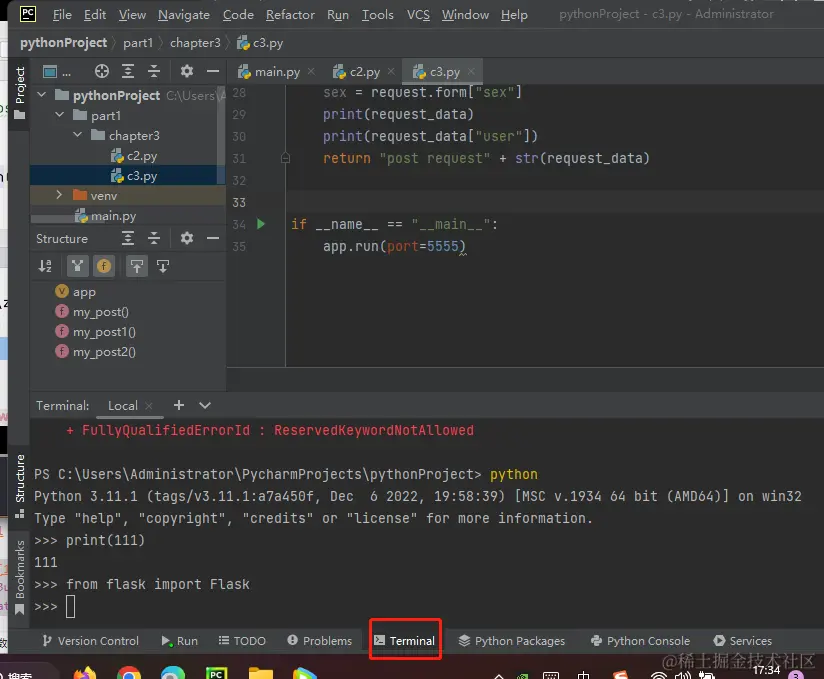Screen dimensions: 824x679
Task: Open the TODO tool window
Action: pos(242,641)
